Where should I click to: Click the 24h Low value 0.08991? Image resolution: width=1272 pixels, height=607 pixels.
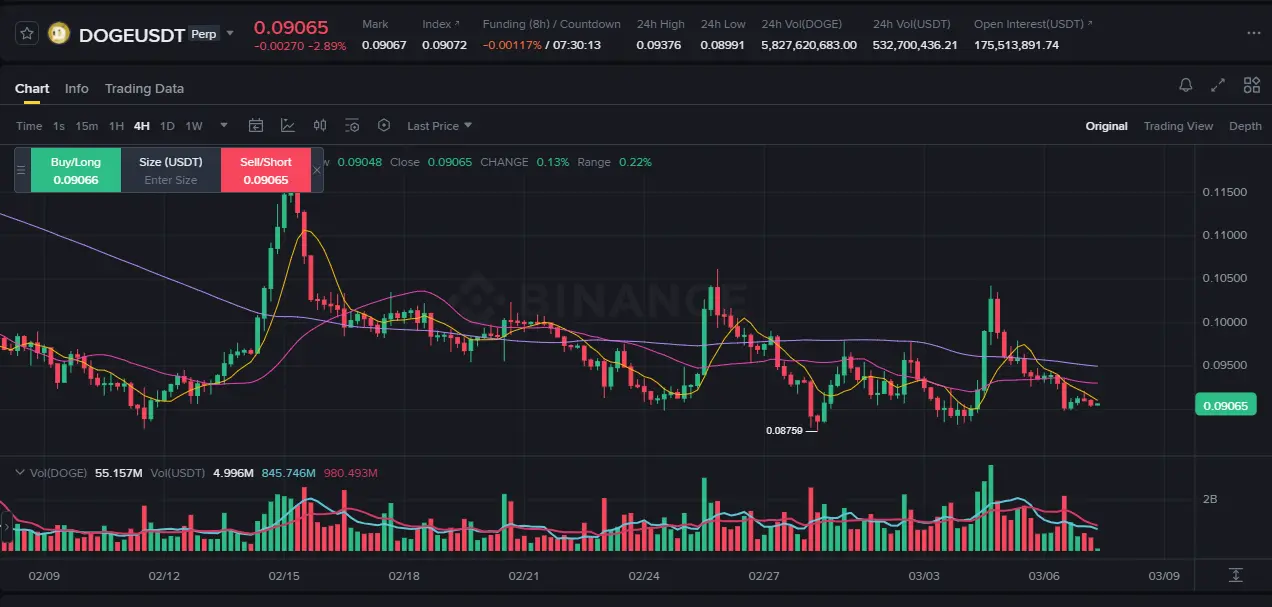(x=722, y=45)
